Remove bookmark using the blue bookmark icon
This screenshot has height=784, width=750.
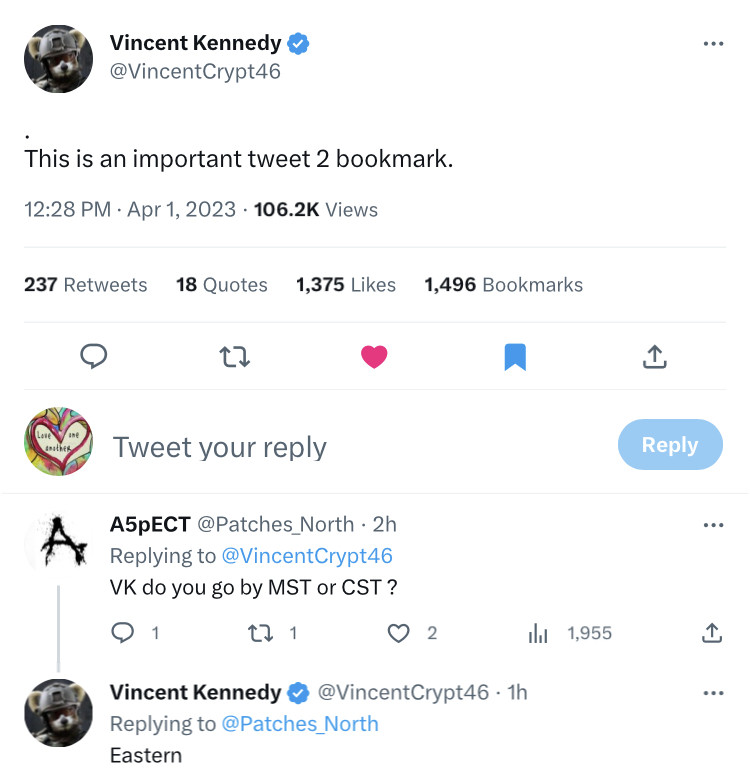pos(515,356)
